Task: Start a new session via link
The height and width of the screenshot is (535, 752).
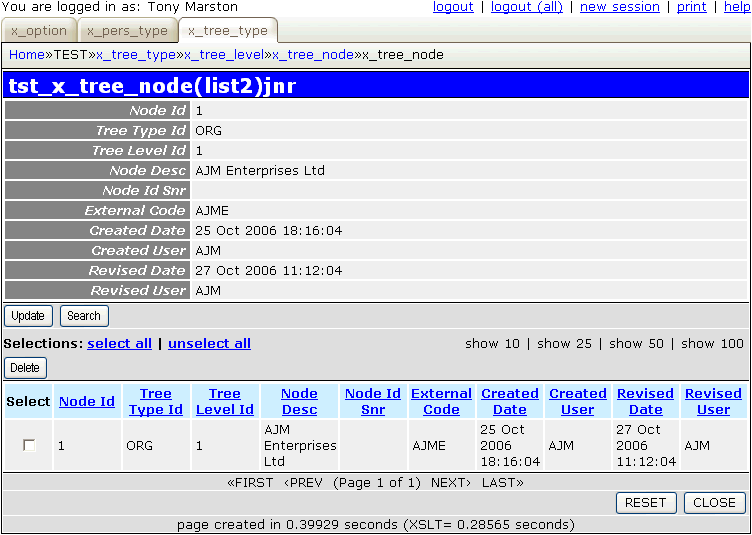Action: 620,7
